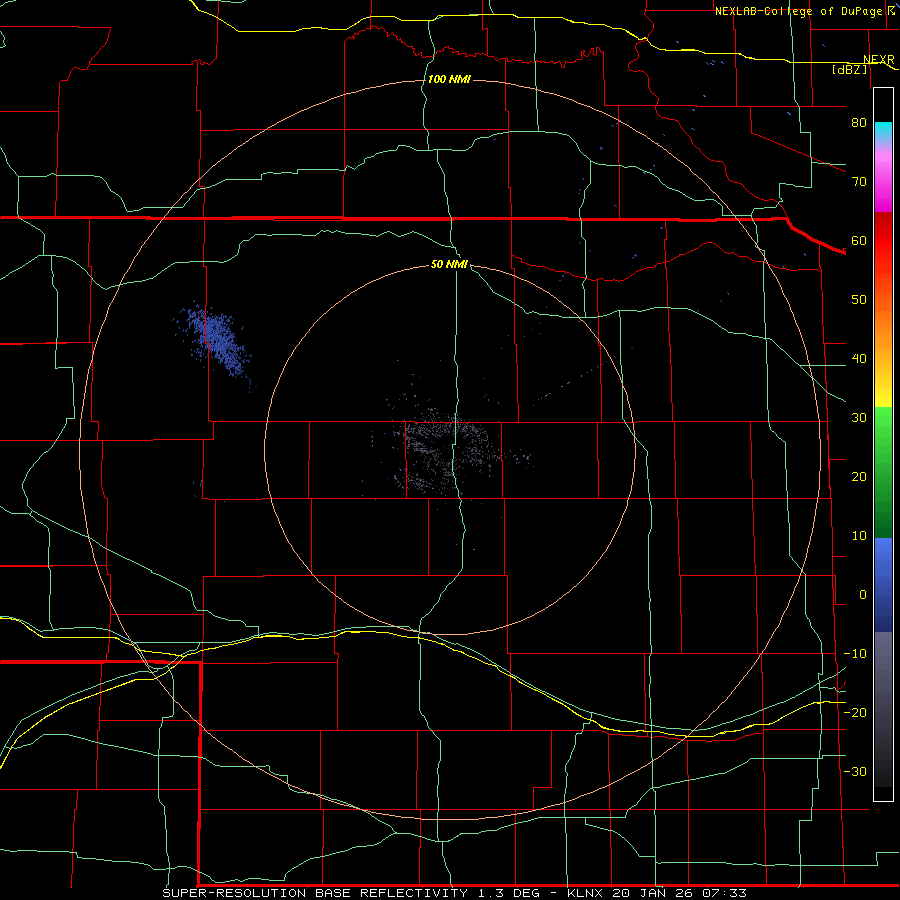Screen dimensions: 900x900
Task: Click the -30 value on the dBZ scale
Action: [855, 771]
